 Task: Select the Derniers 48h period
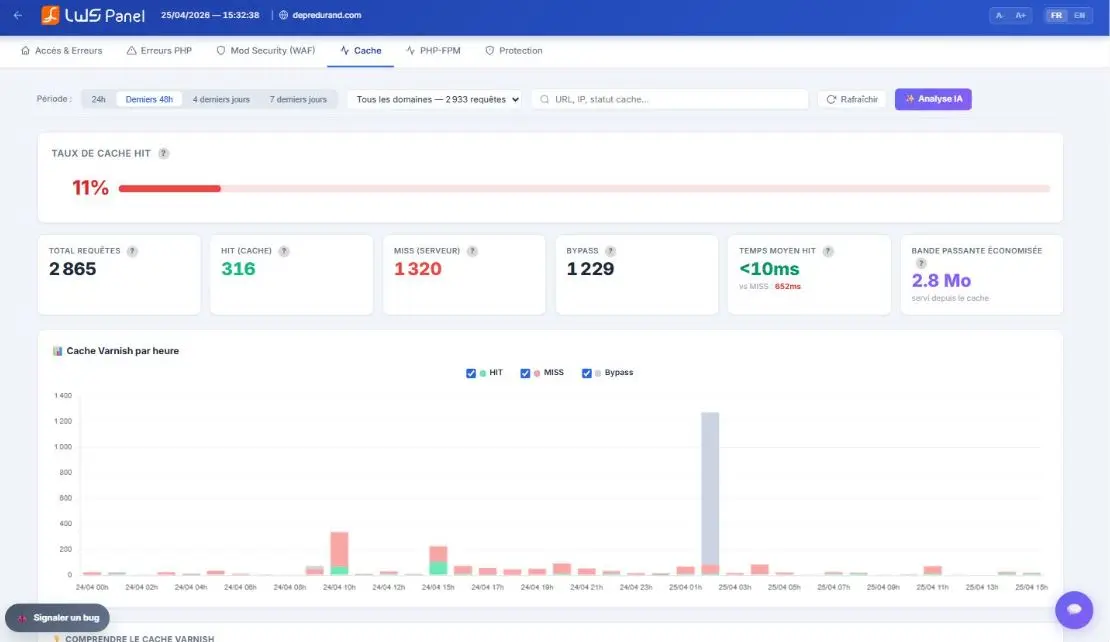pos(149,99)
